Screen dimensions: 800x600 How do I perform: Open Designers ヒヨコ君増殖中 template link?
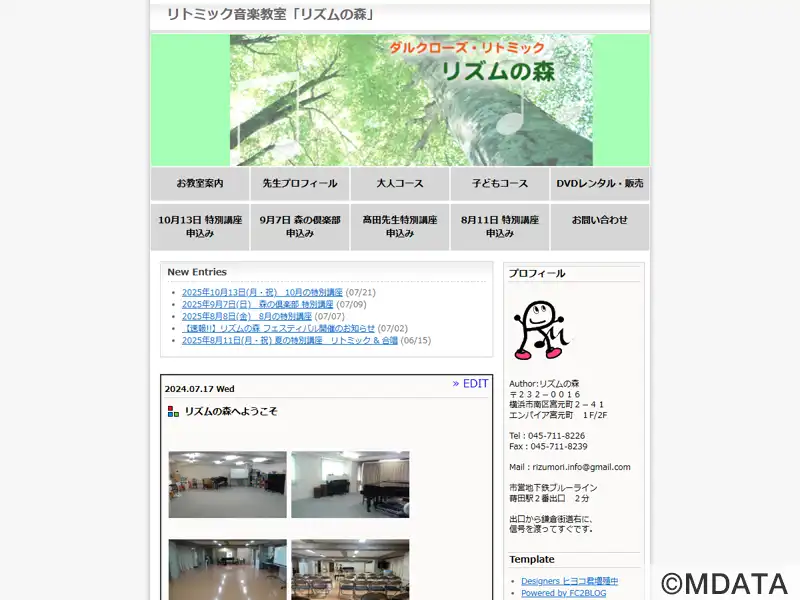569,581
